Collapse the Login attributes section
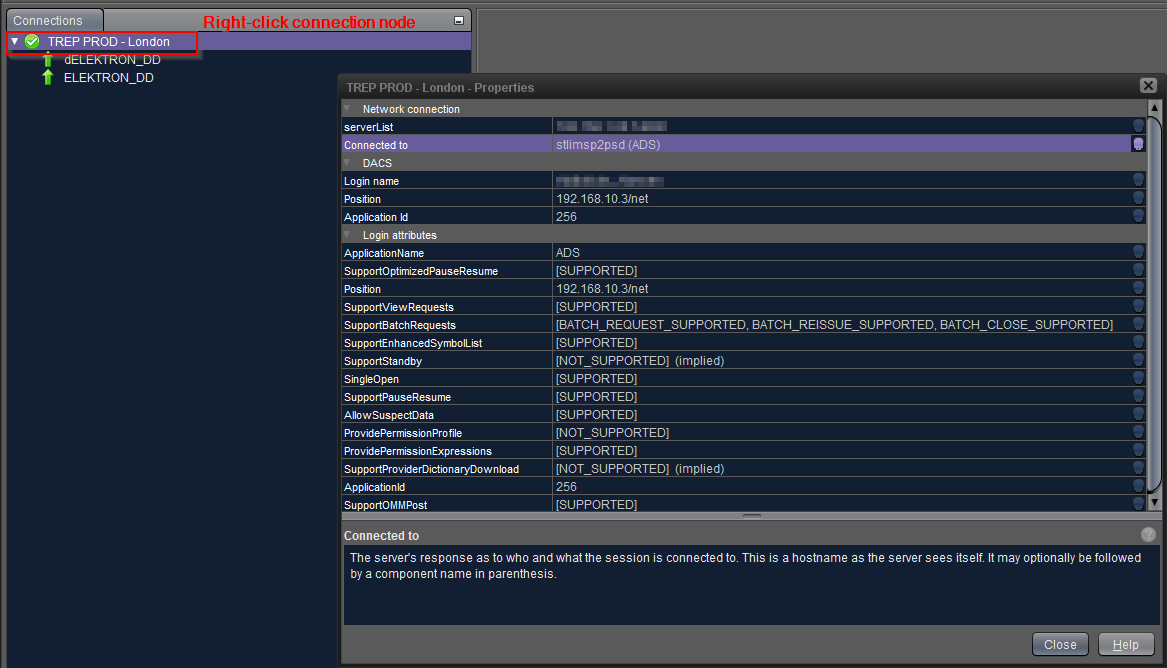The height and width of the screenshot is (668, 1167). click(348, 234)
